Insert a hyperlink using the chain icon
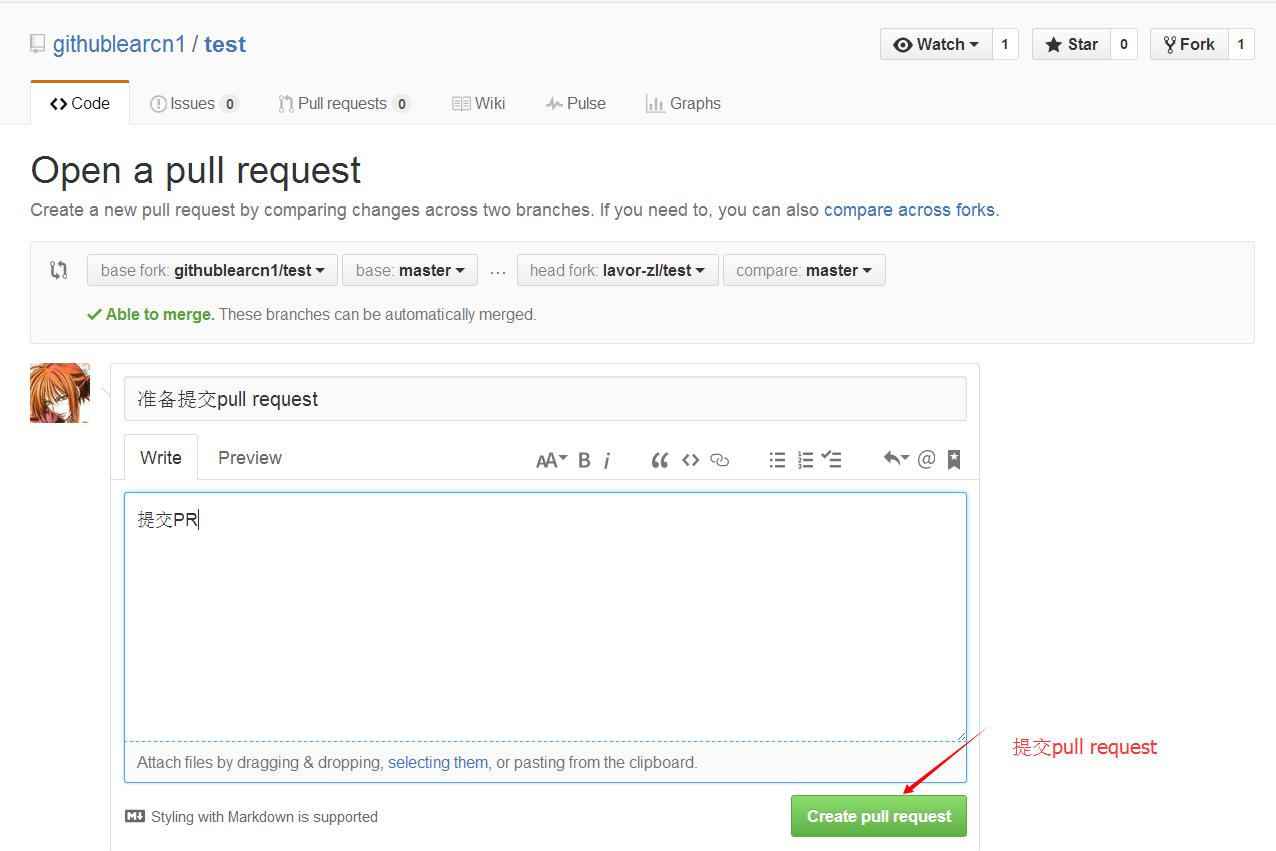Image resolution: width=1276 pixels, height=851 pixels. tap(720, 459)
